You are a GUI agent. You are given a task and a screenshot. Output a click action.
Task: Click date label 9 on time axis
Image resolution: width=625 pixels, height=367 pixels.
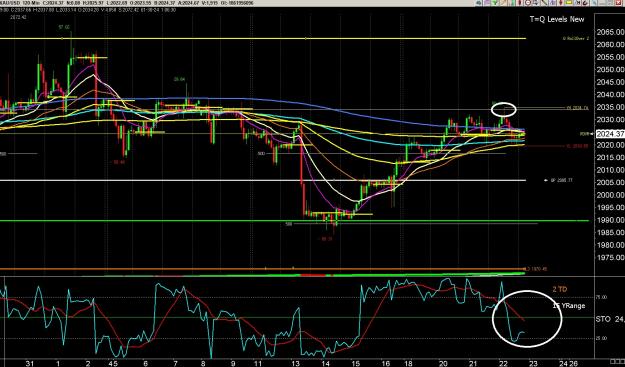point(234,363)
